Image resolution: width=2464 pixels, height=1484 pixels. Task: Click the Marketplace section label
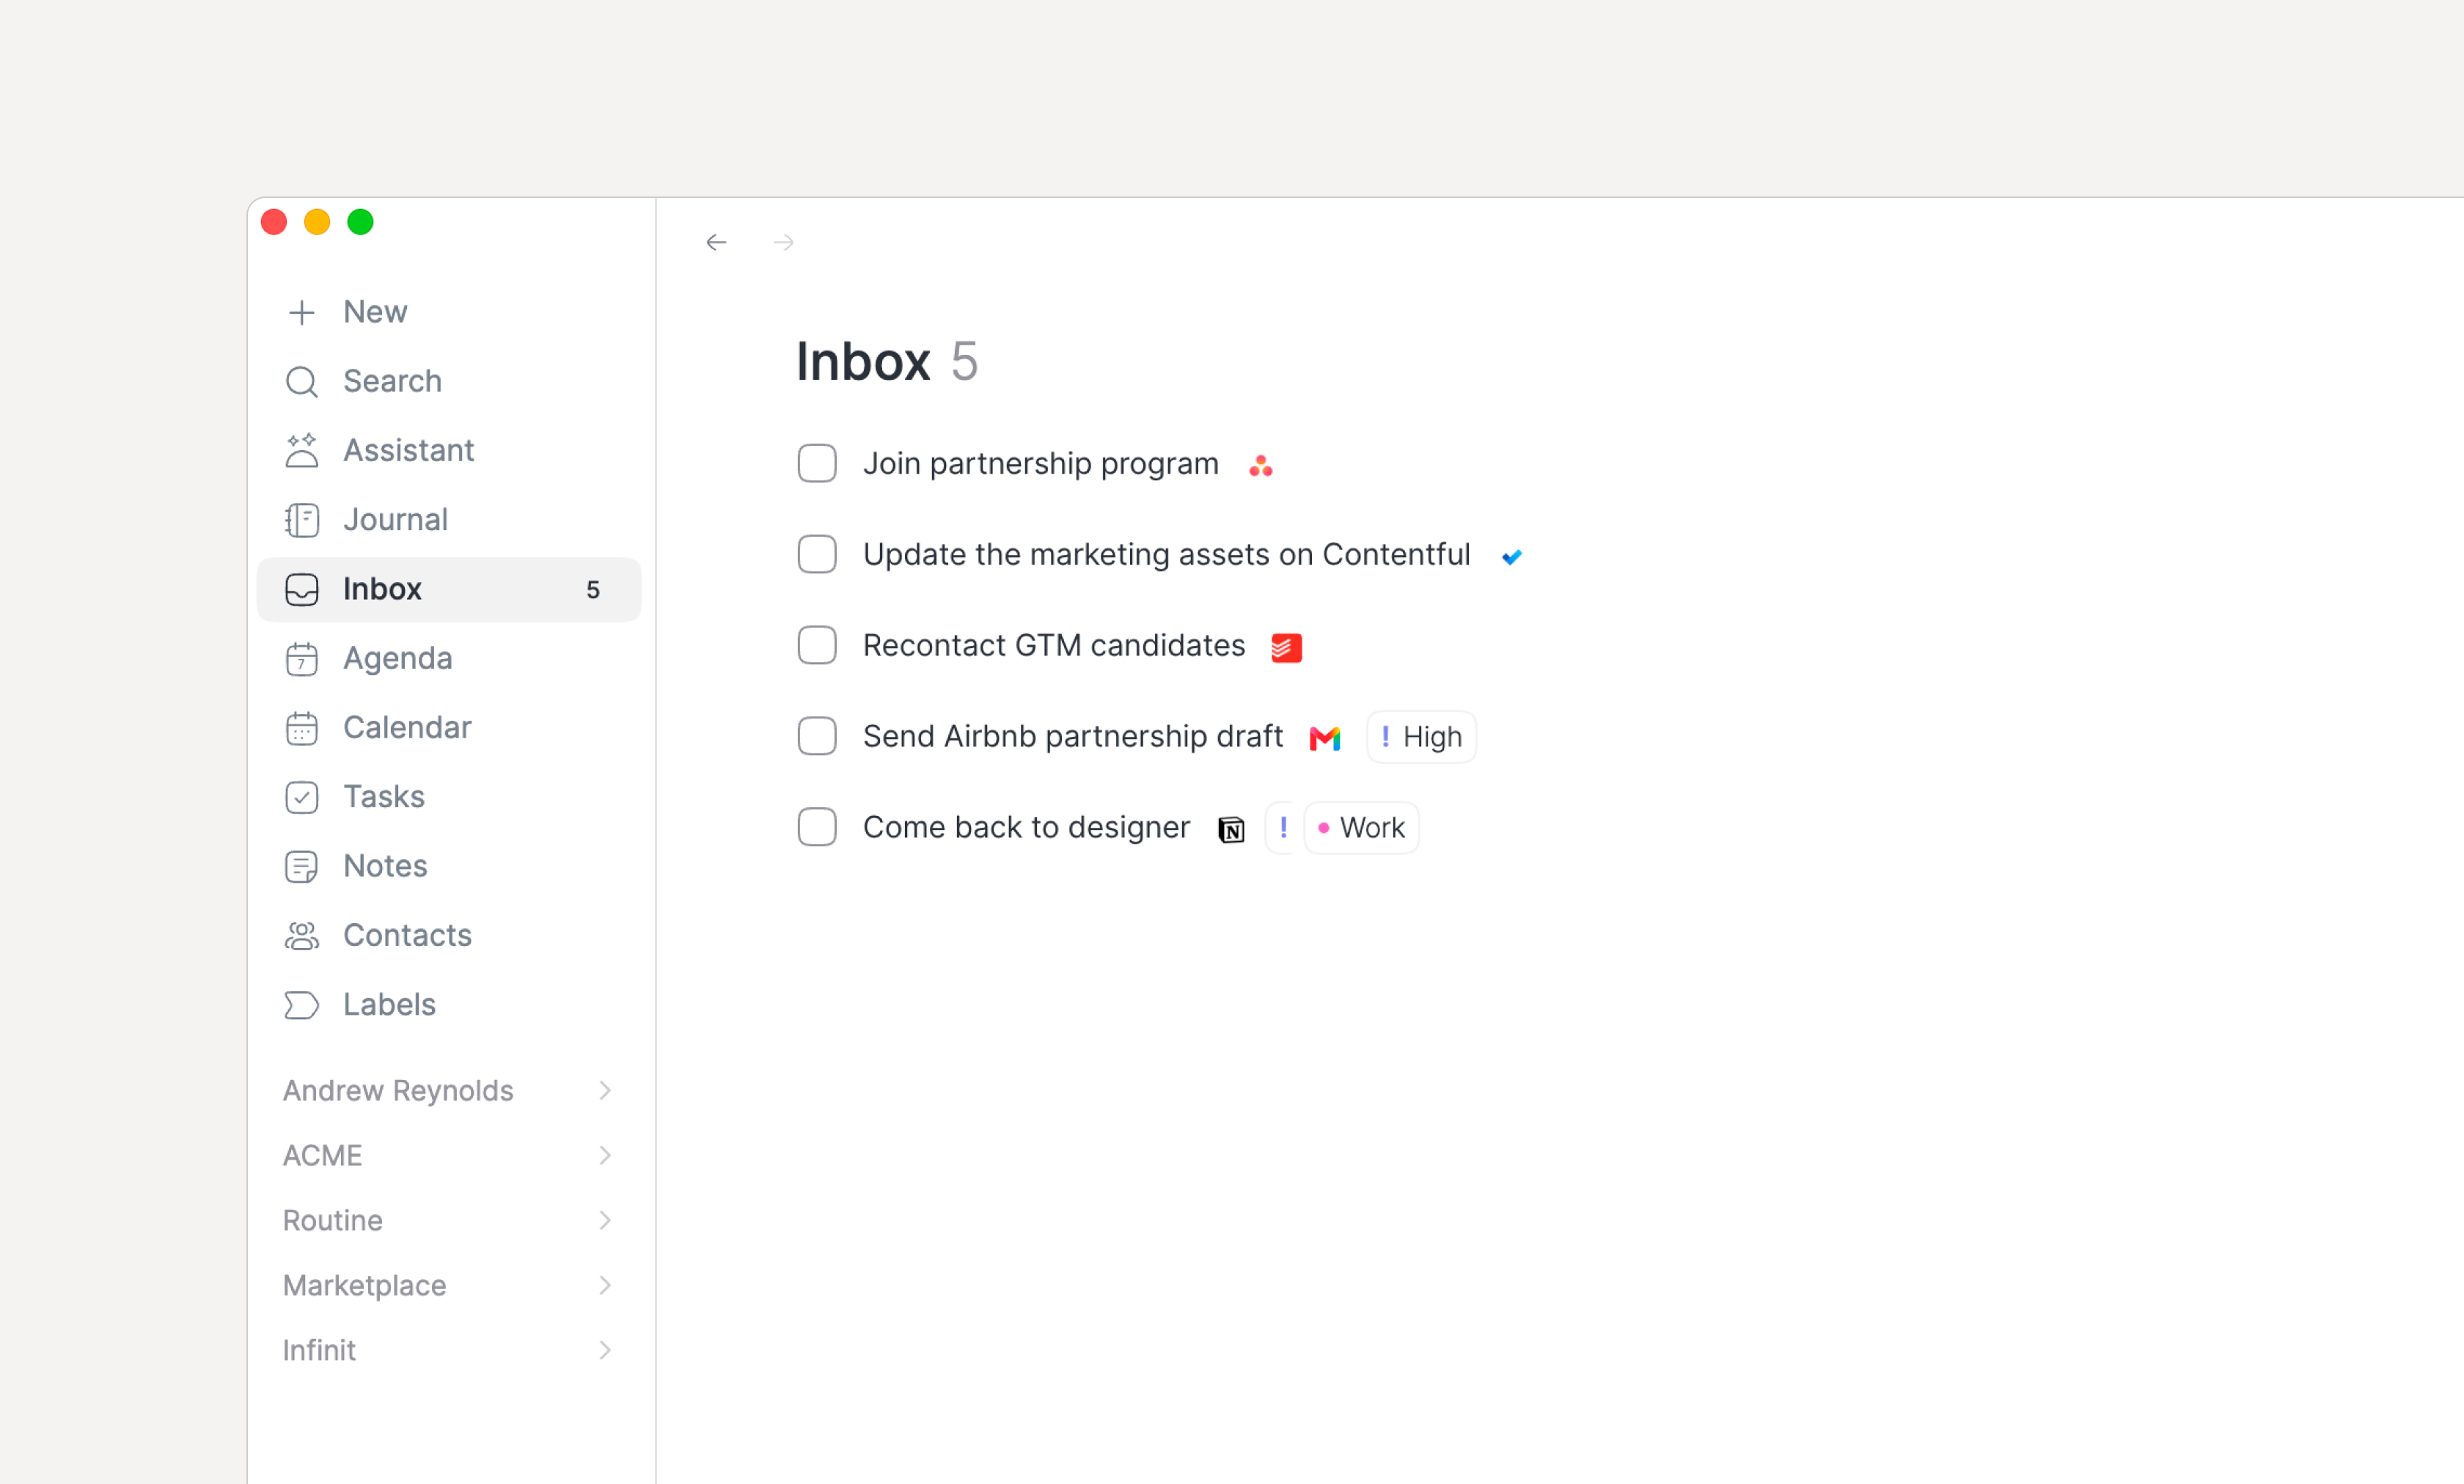364,1285
